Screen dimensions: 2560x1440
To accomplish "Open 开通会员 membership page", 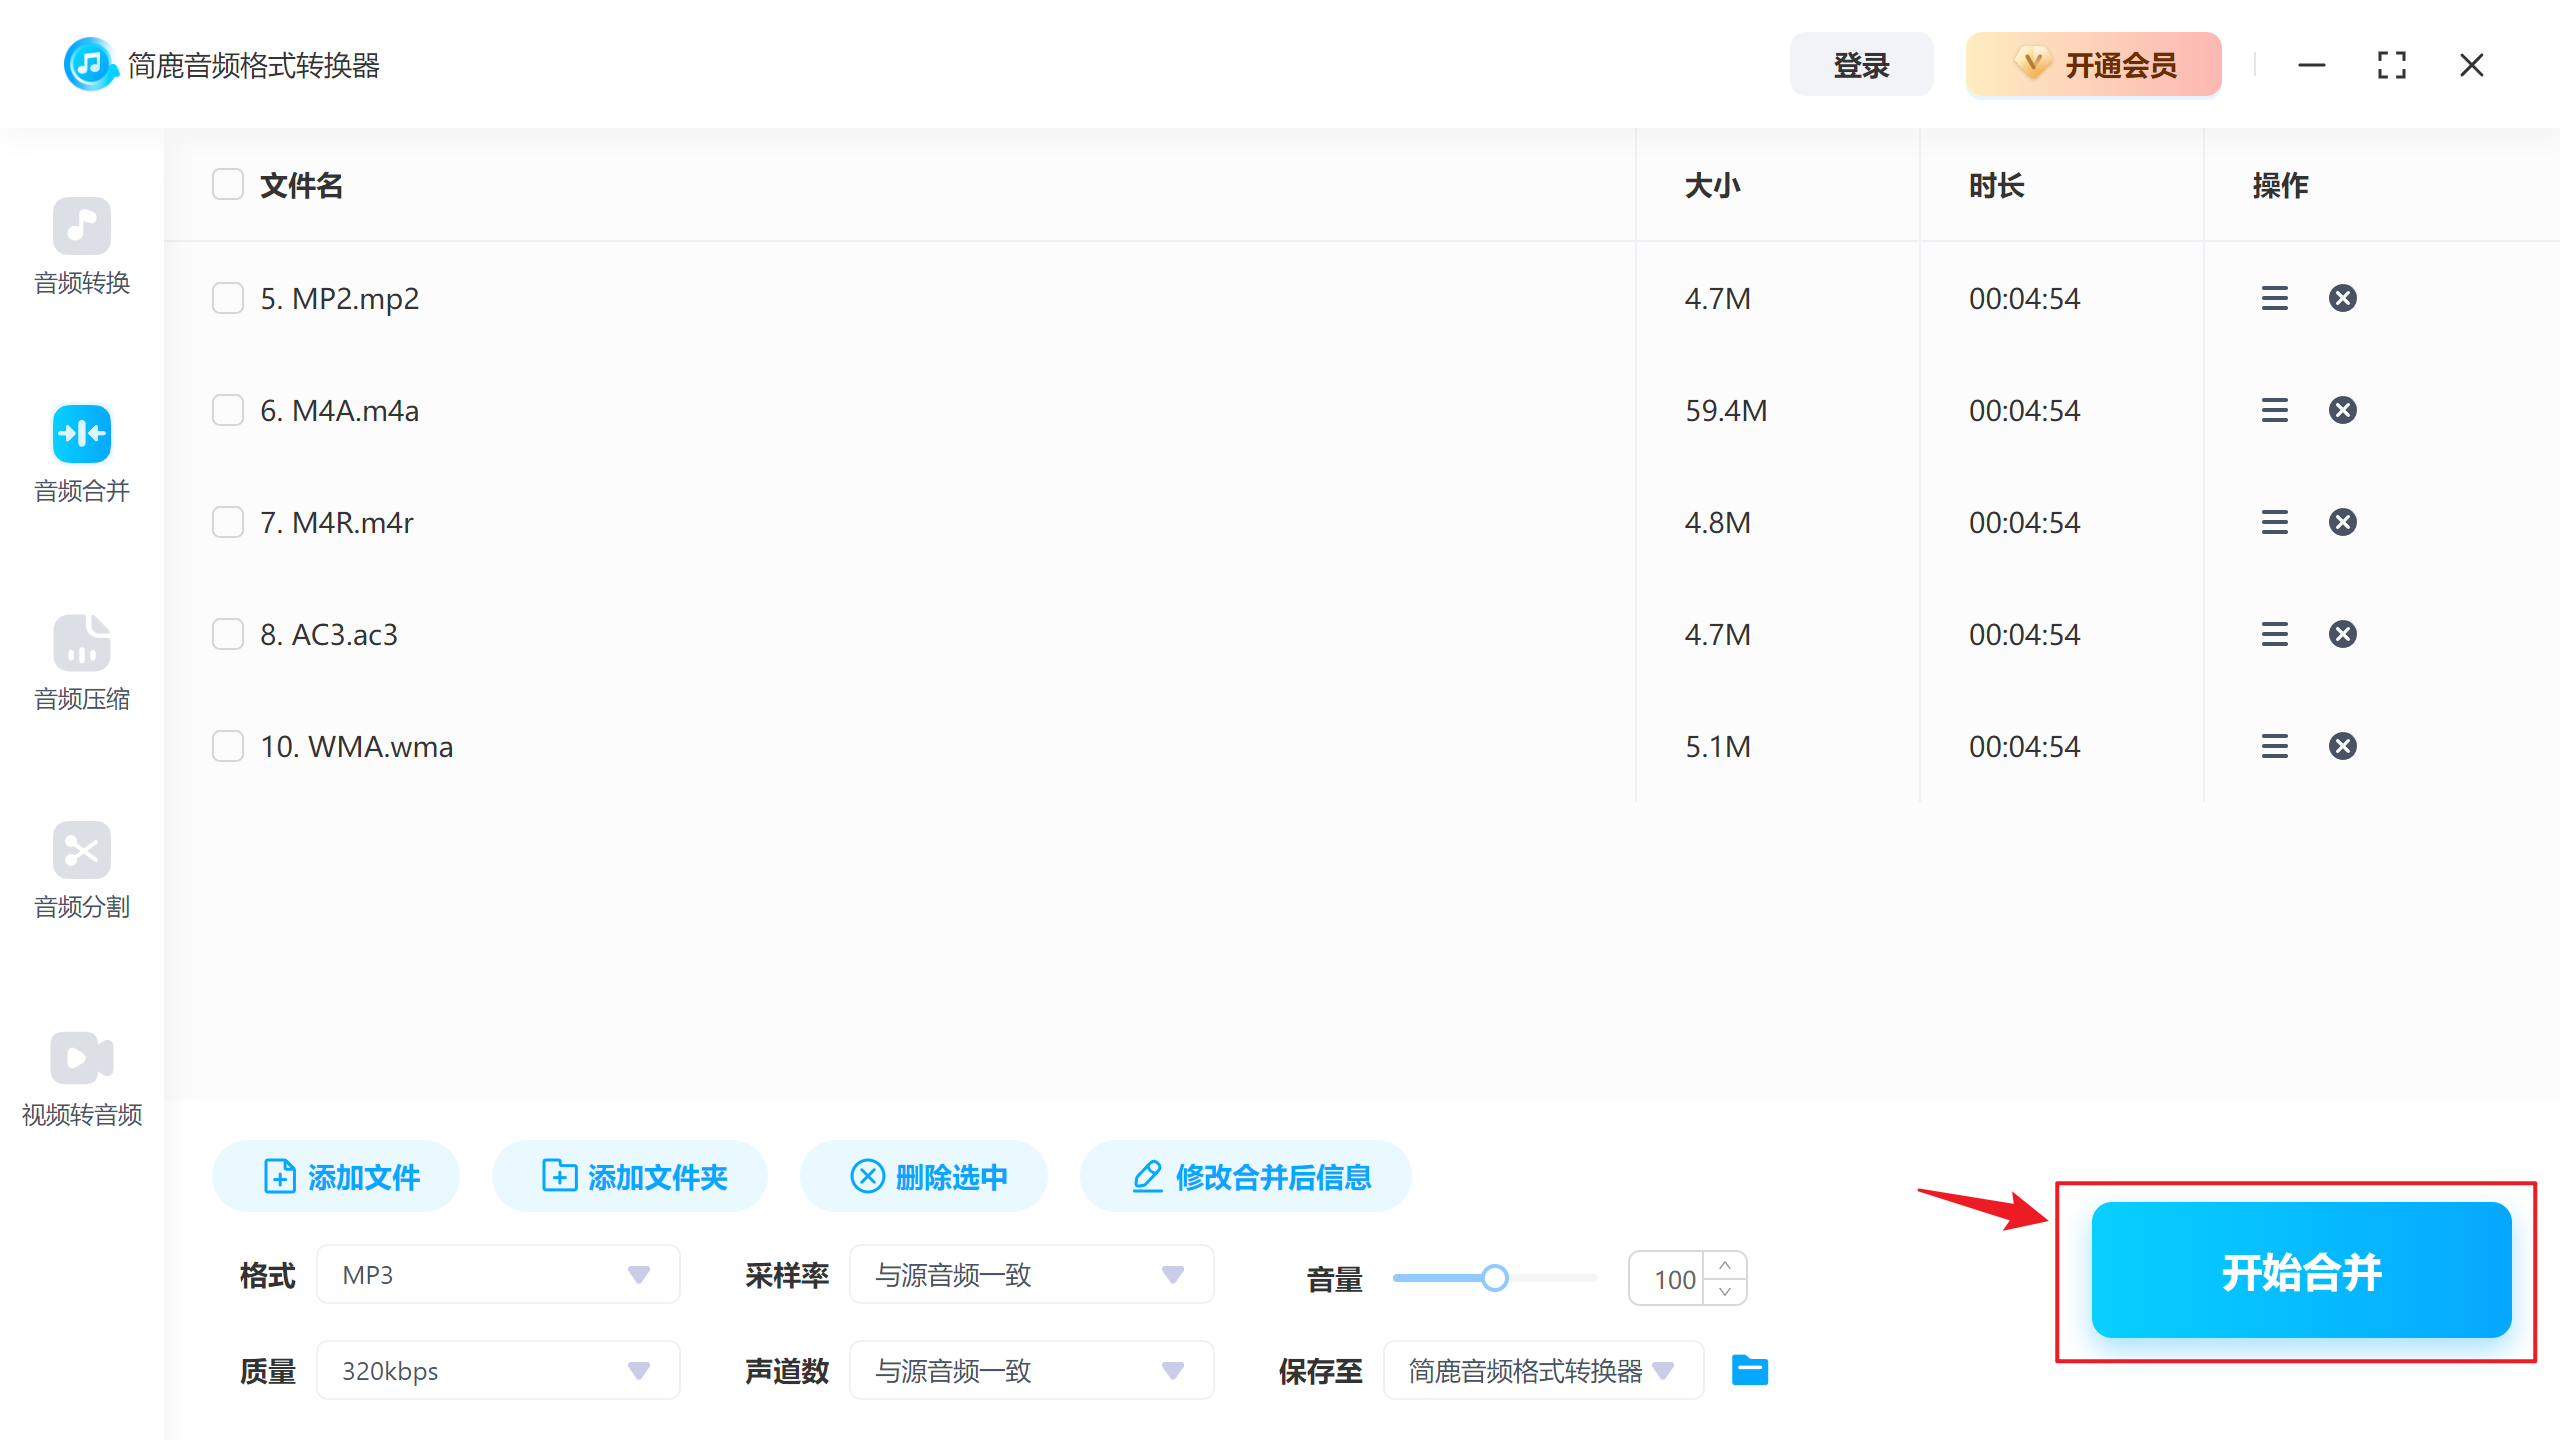I will pos(2092,64).
